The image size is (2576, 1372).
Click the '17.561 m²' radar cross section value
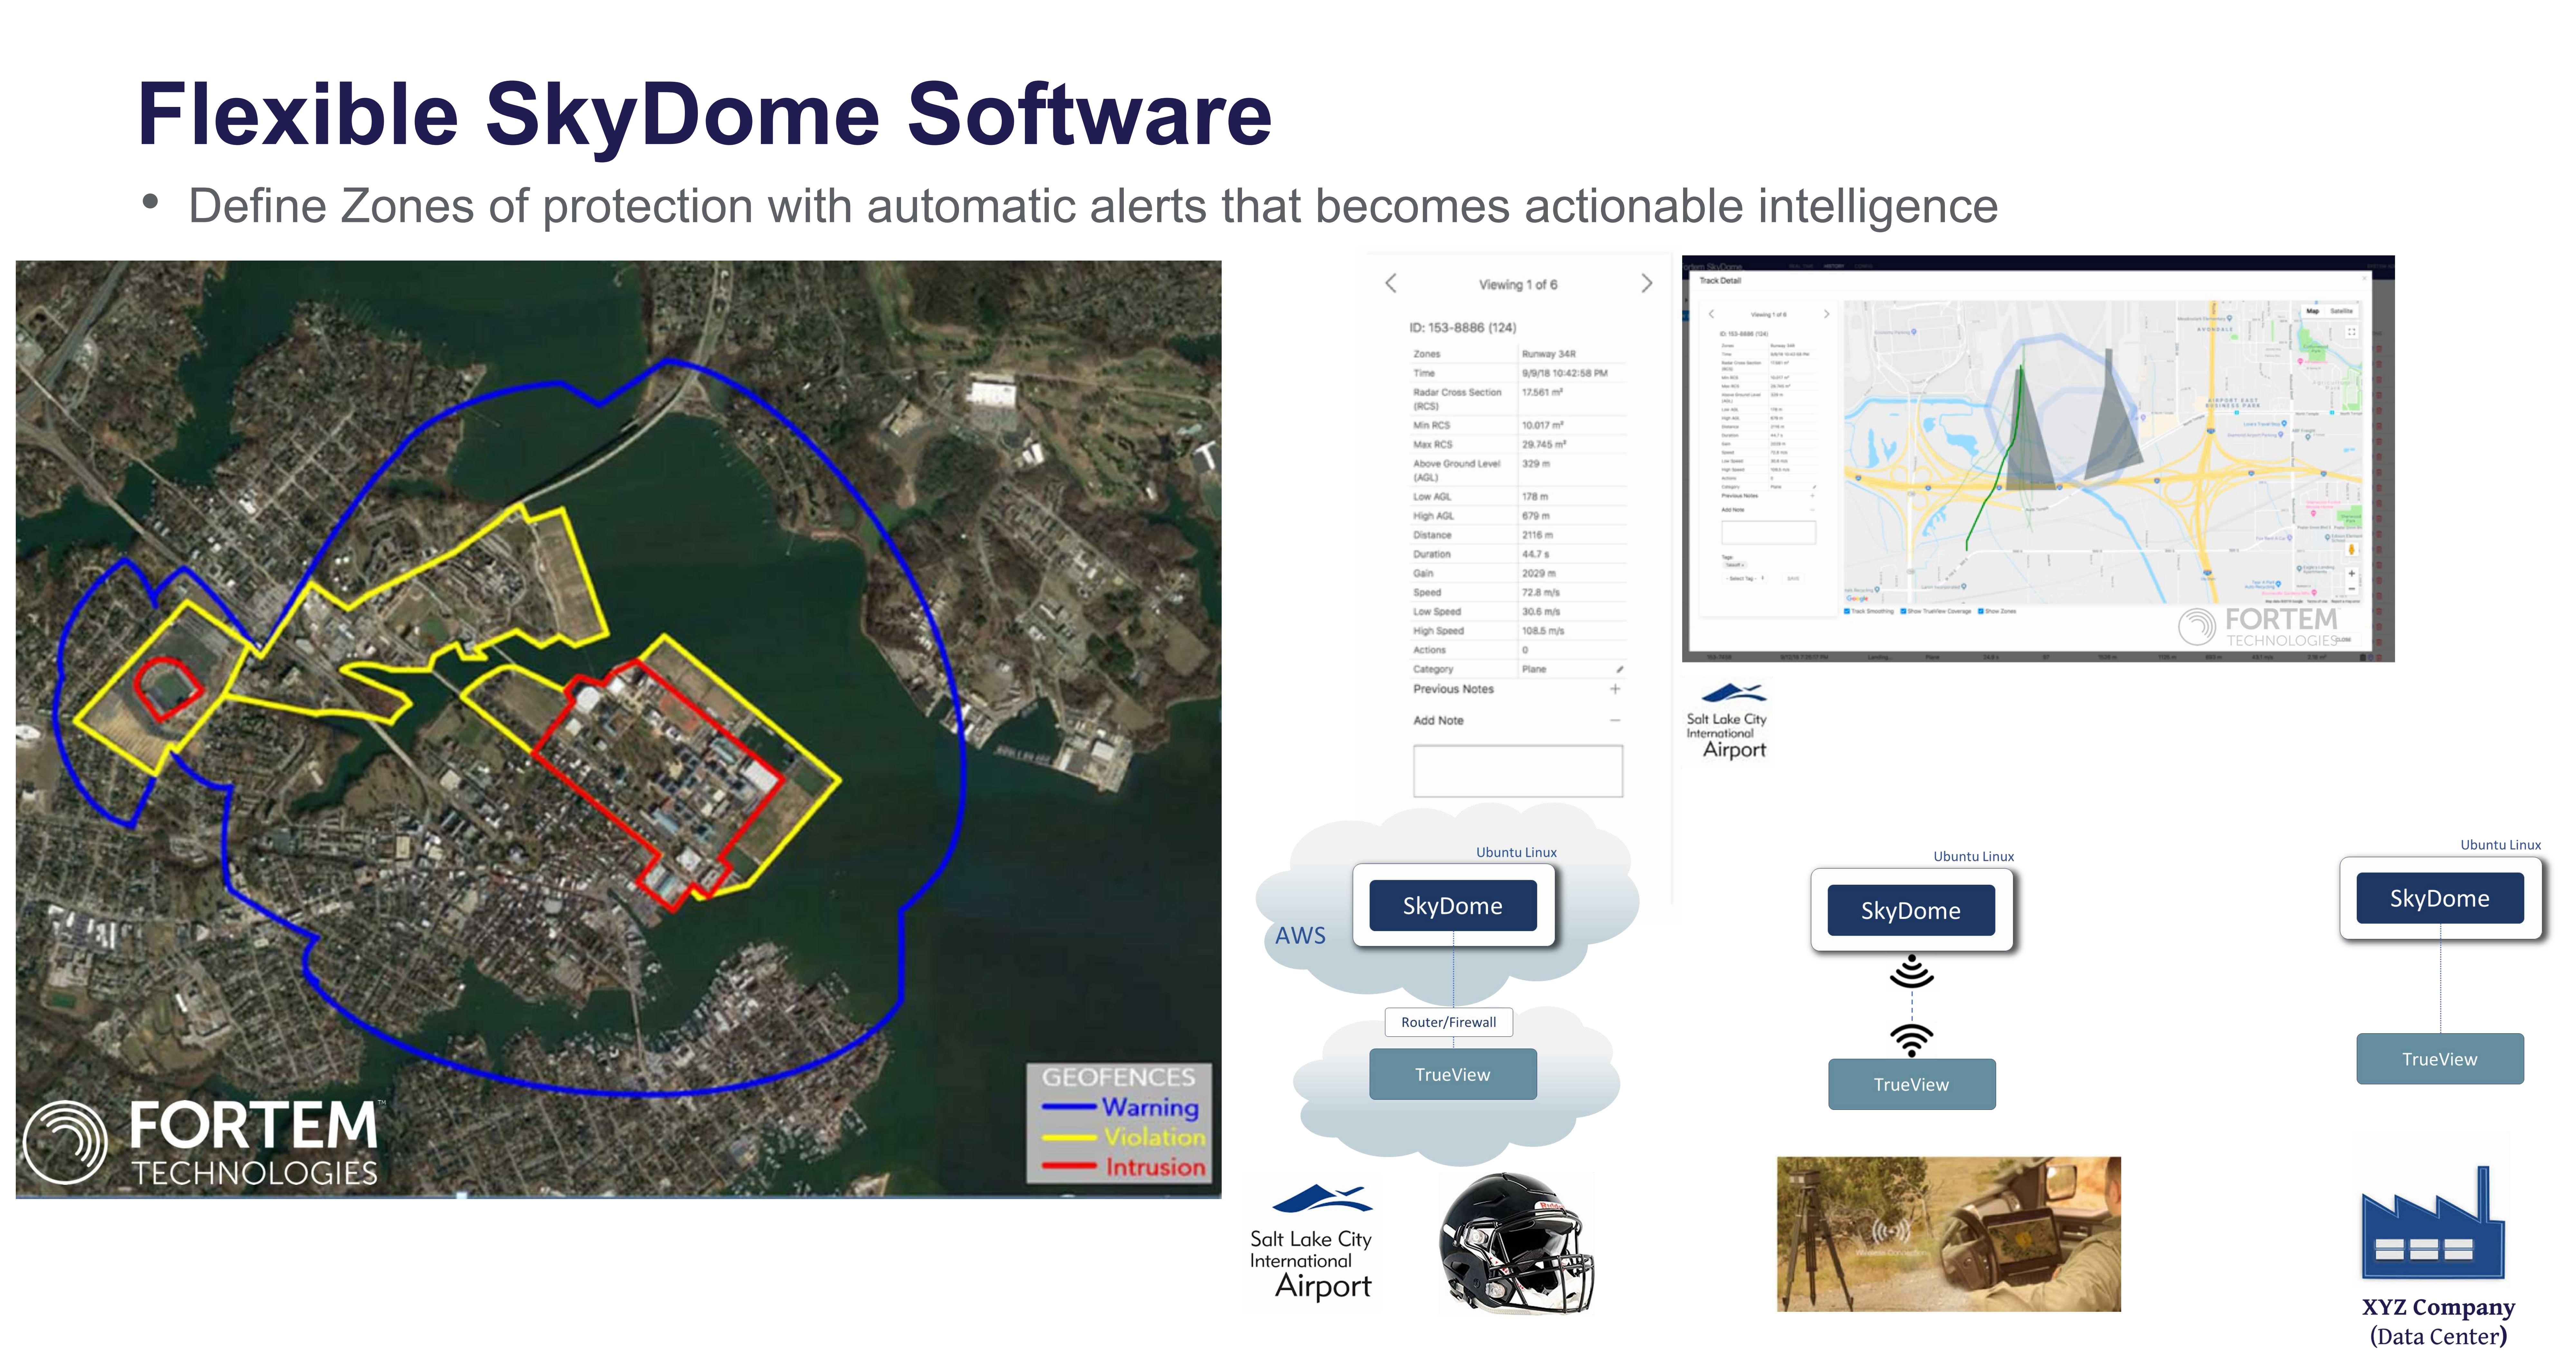point(1542,392)
